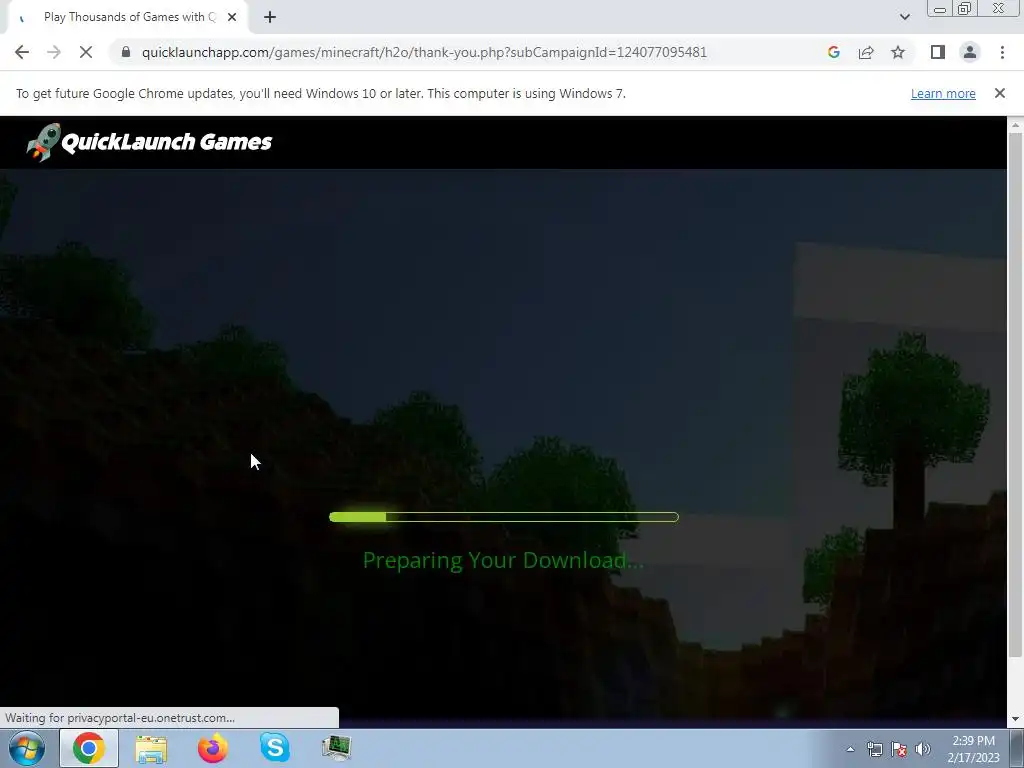Dismiss the Chrome update notification bar
Image resolution: width=1024 pixels, height=768 pixels.
tap(999, 93)
